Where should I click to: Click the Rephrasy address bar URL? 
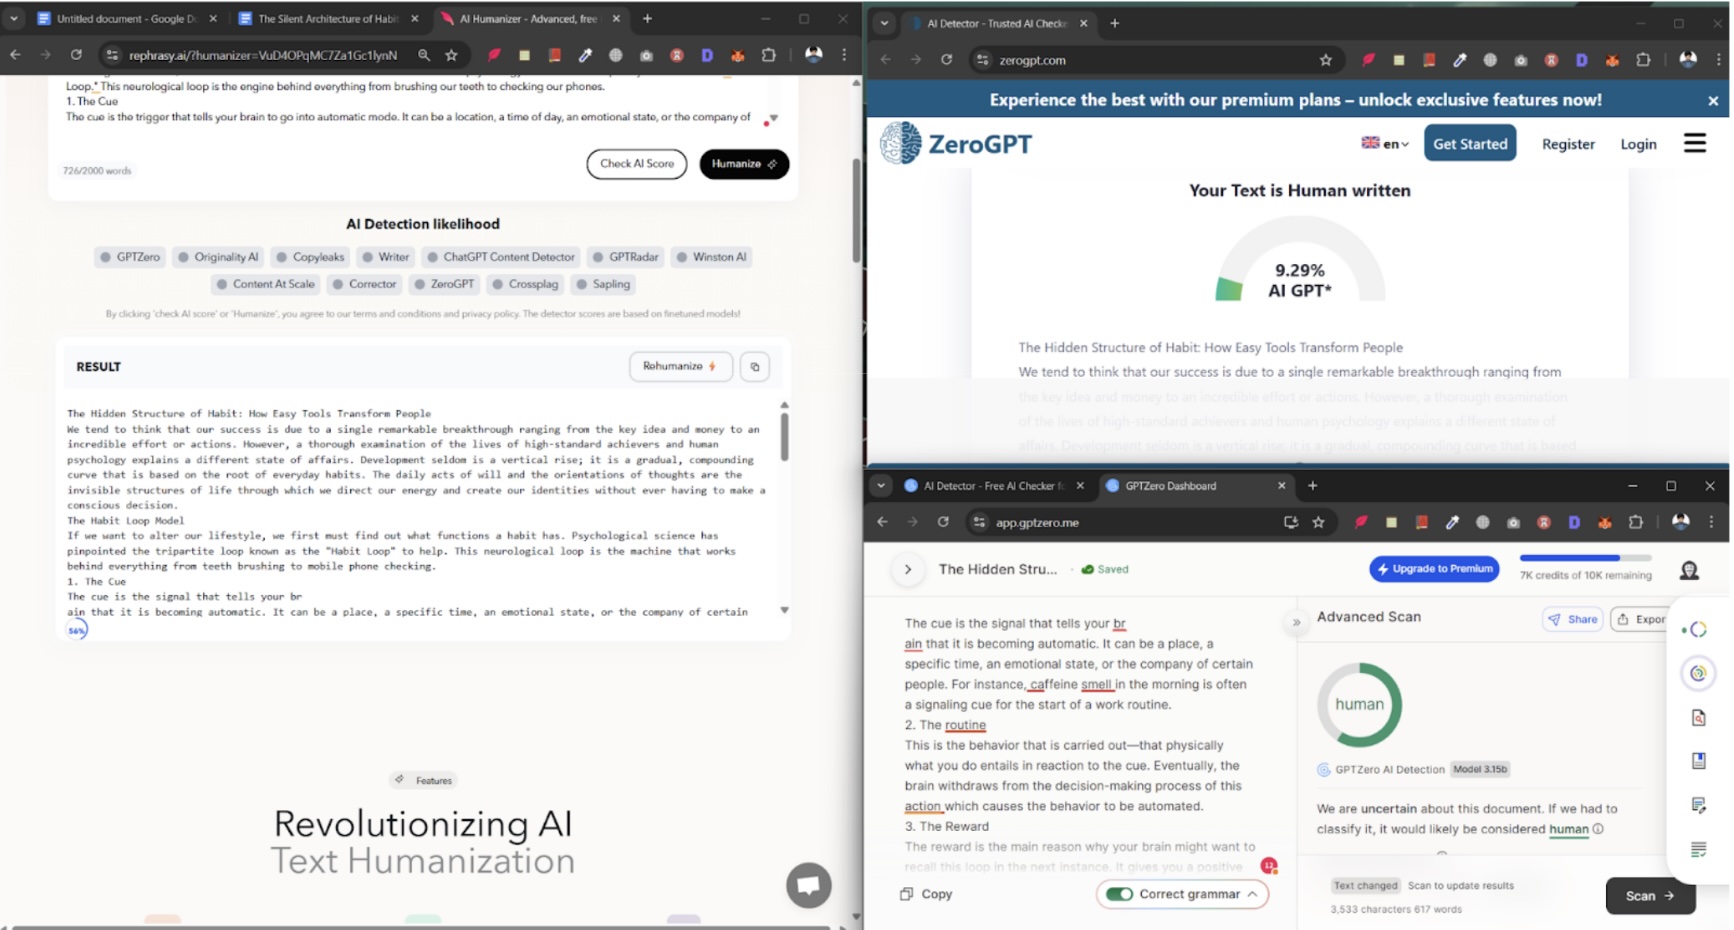pyautogui.click(x=262, y=55)
